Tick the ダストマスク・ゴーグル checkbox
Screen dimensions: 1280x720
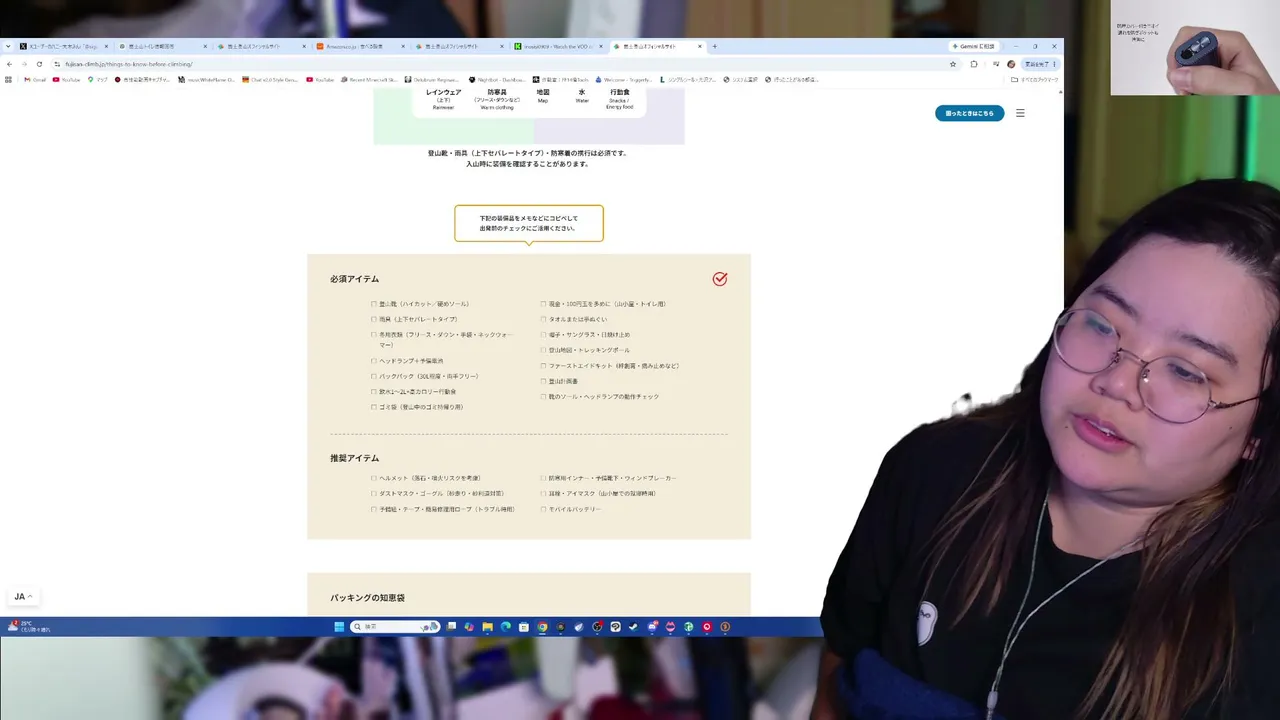tap(374, 494)
